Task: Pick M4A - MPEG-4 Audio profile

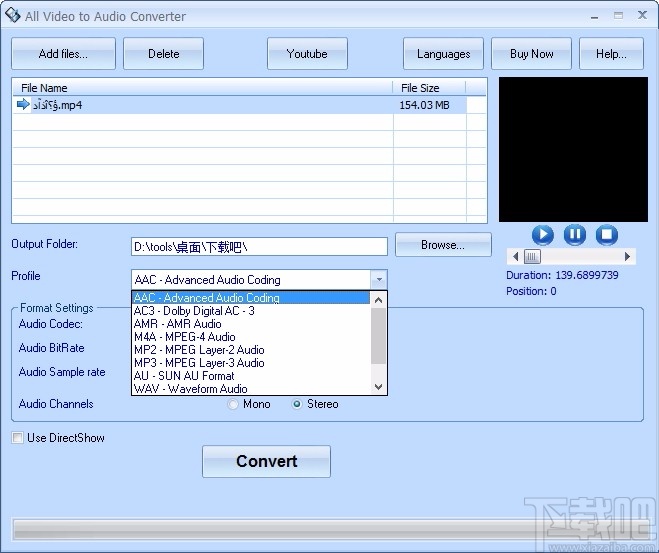Action: coord(251,337)
